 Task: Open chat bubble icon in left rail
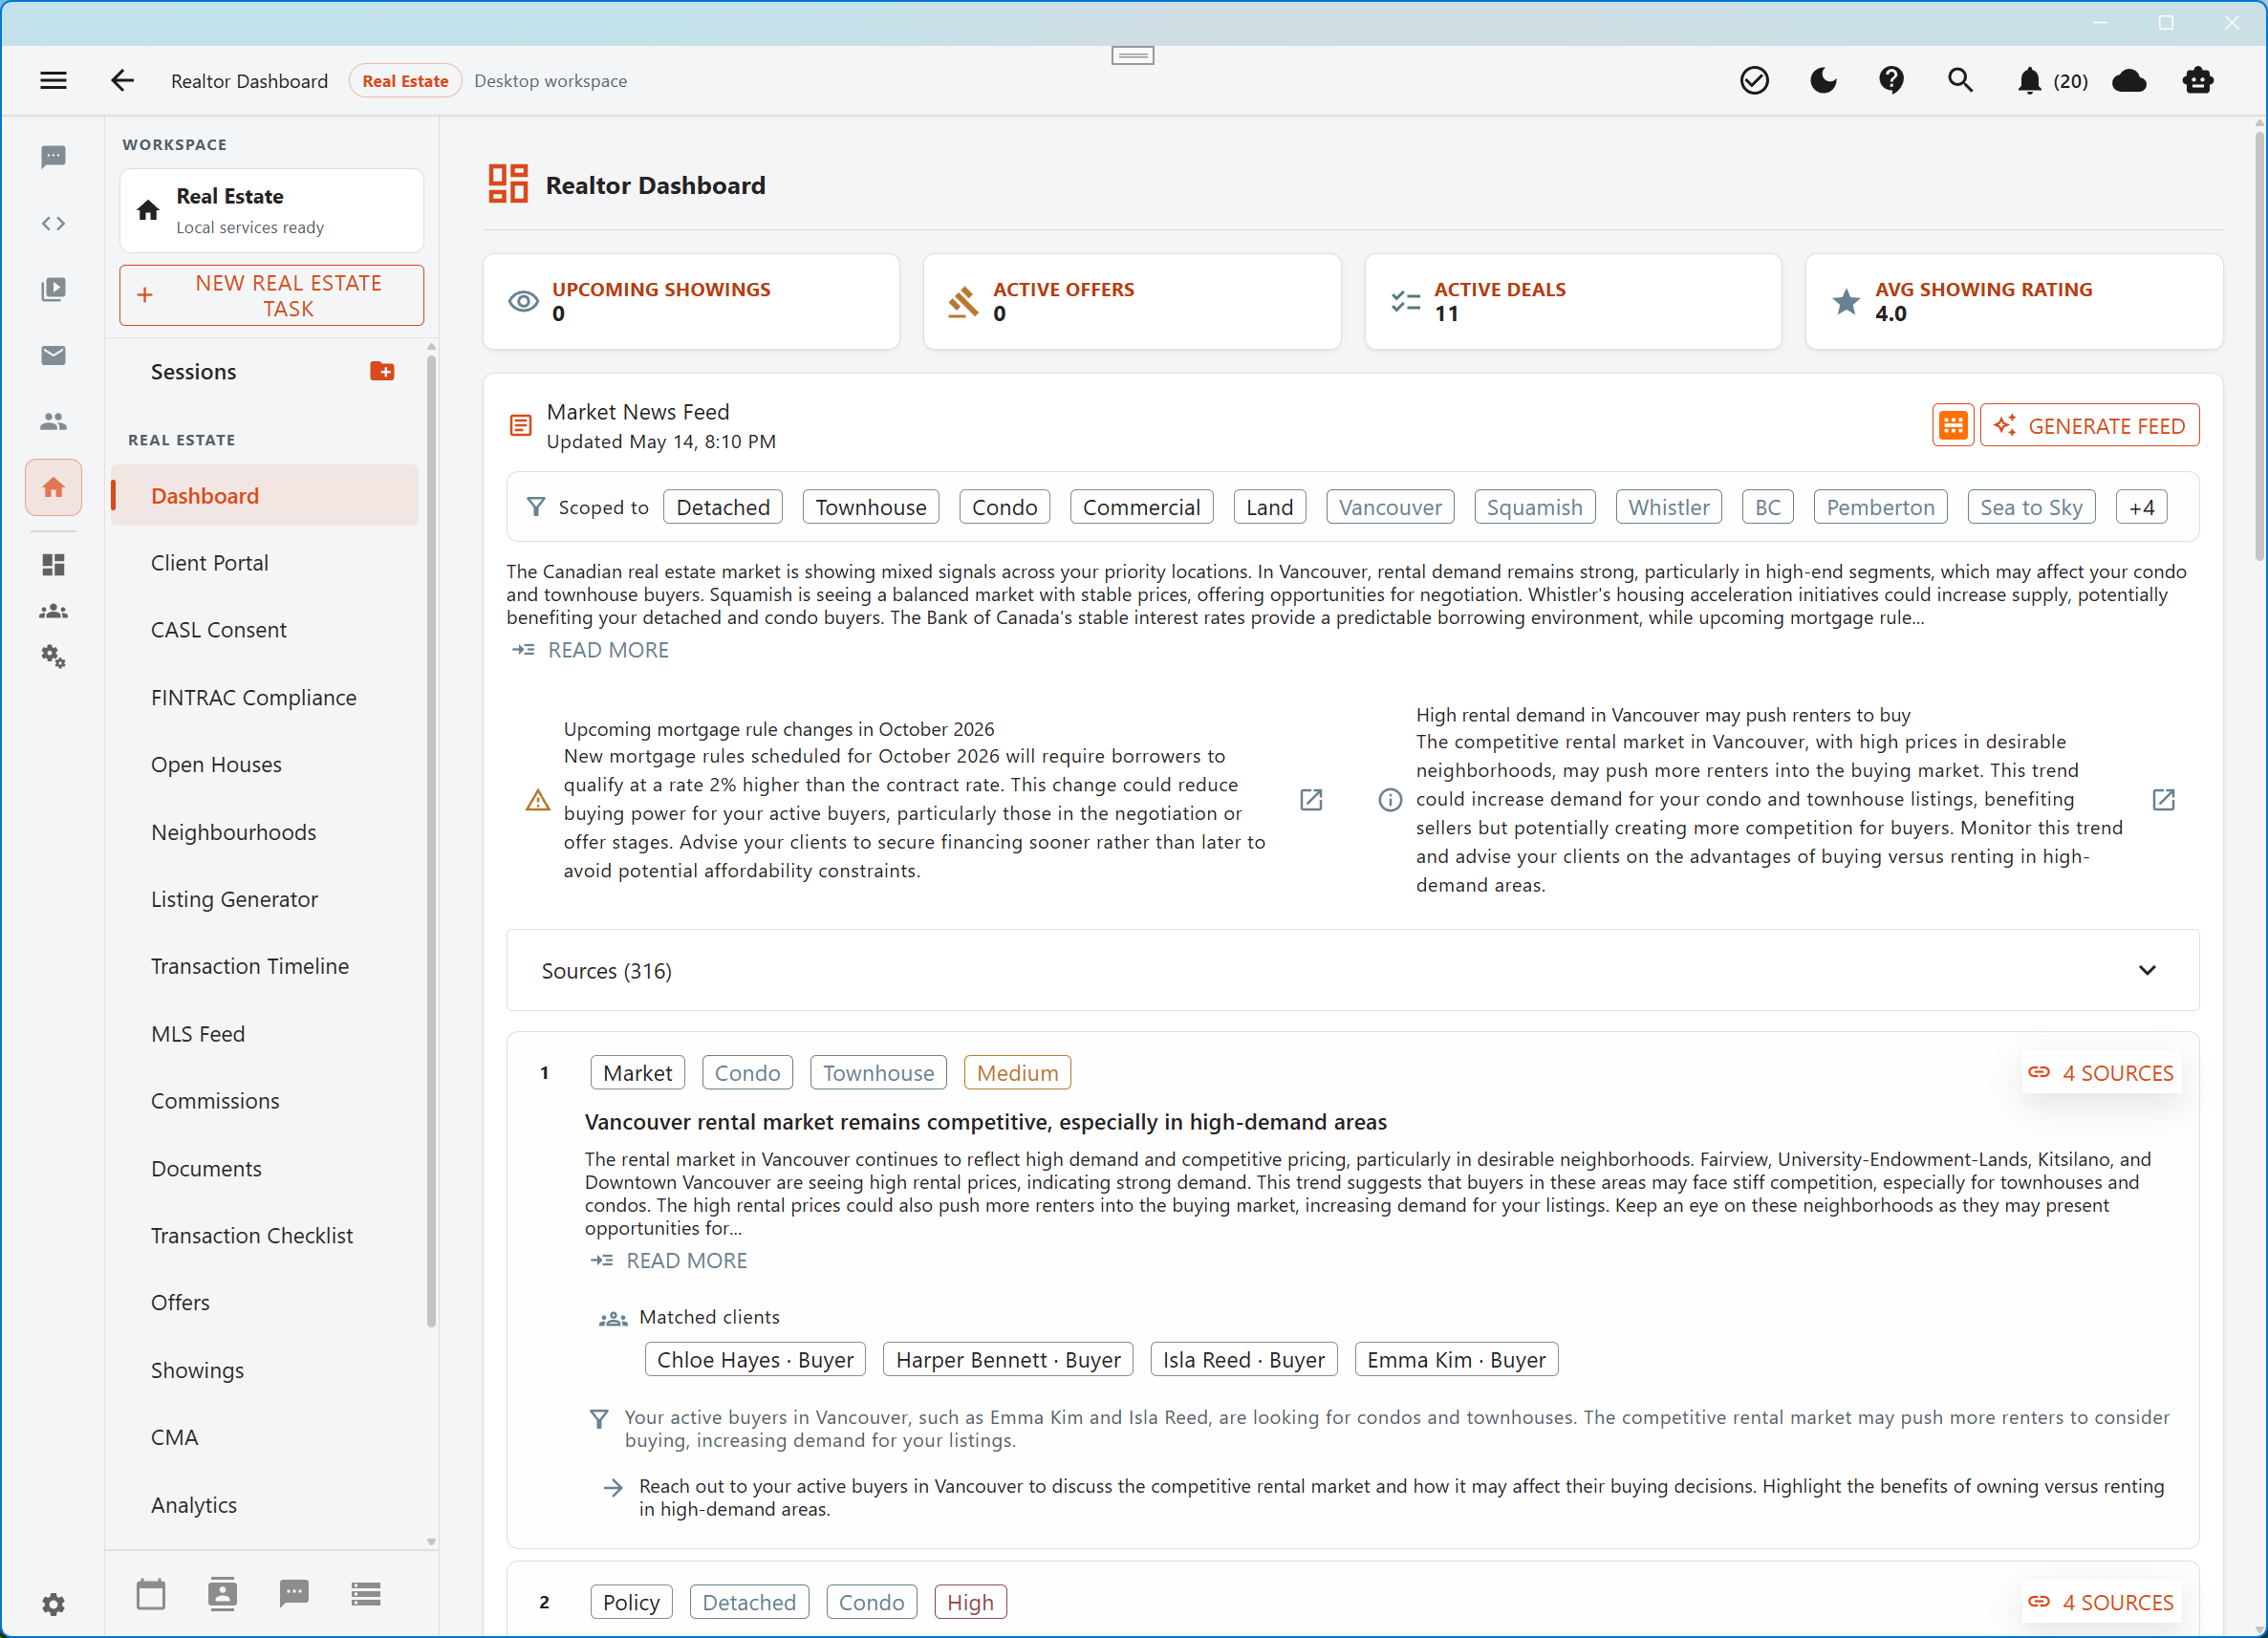pos(53,157)
